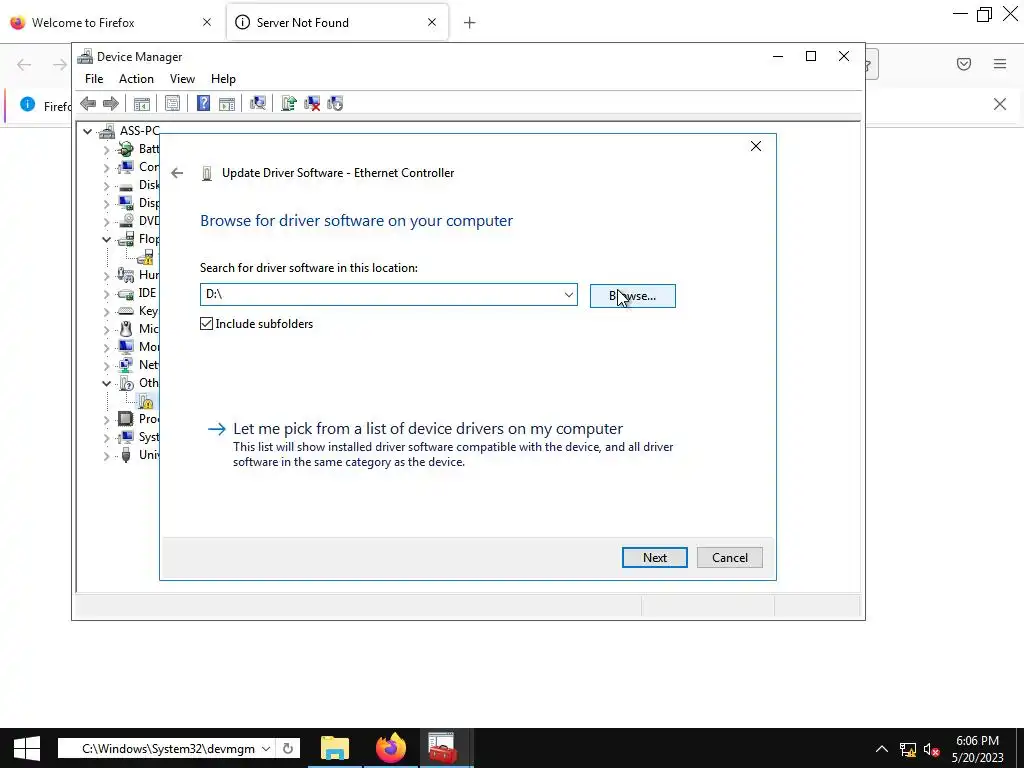Open the taskbar address bar dropdown
Viewport: 1024px width, 768px height.
pyautogui.click(x=266, y=748)
